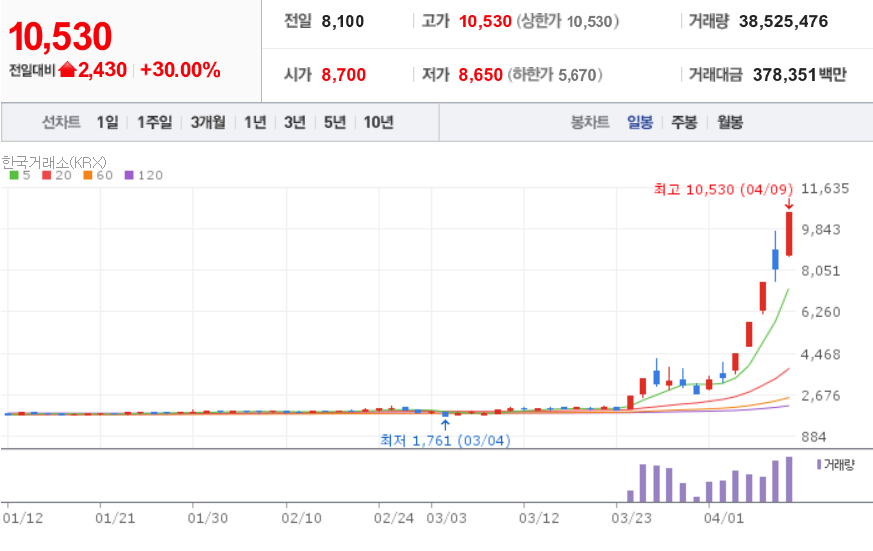873x551 pixels.
Task: Select the 10년 chart period
Action: tap(379, 122)
